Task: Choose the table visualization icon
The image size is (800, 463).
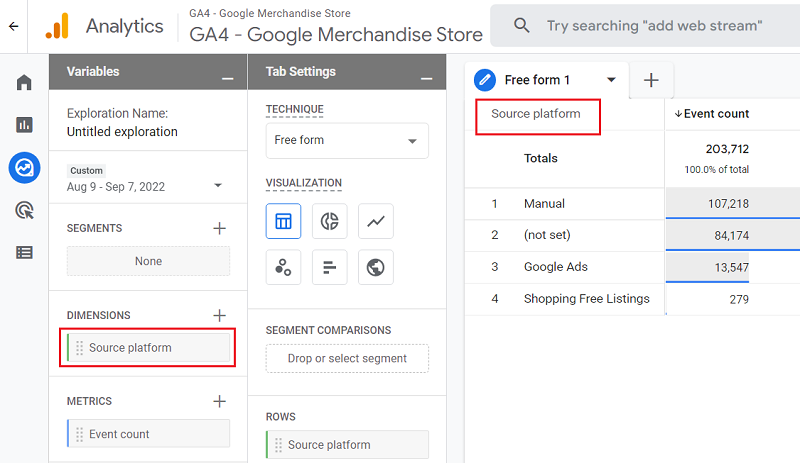Action: coord(283,221)
